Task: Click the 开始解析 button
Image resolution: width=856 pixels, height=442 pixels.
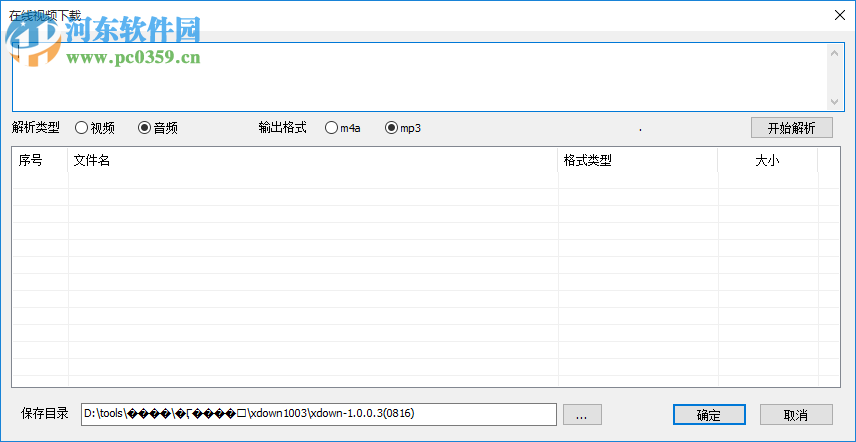Action: pyautogui.click(x=792, y=128)
